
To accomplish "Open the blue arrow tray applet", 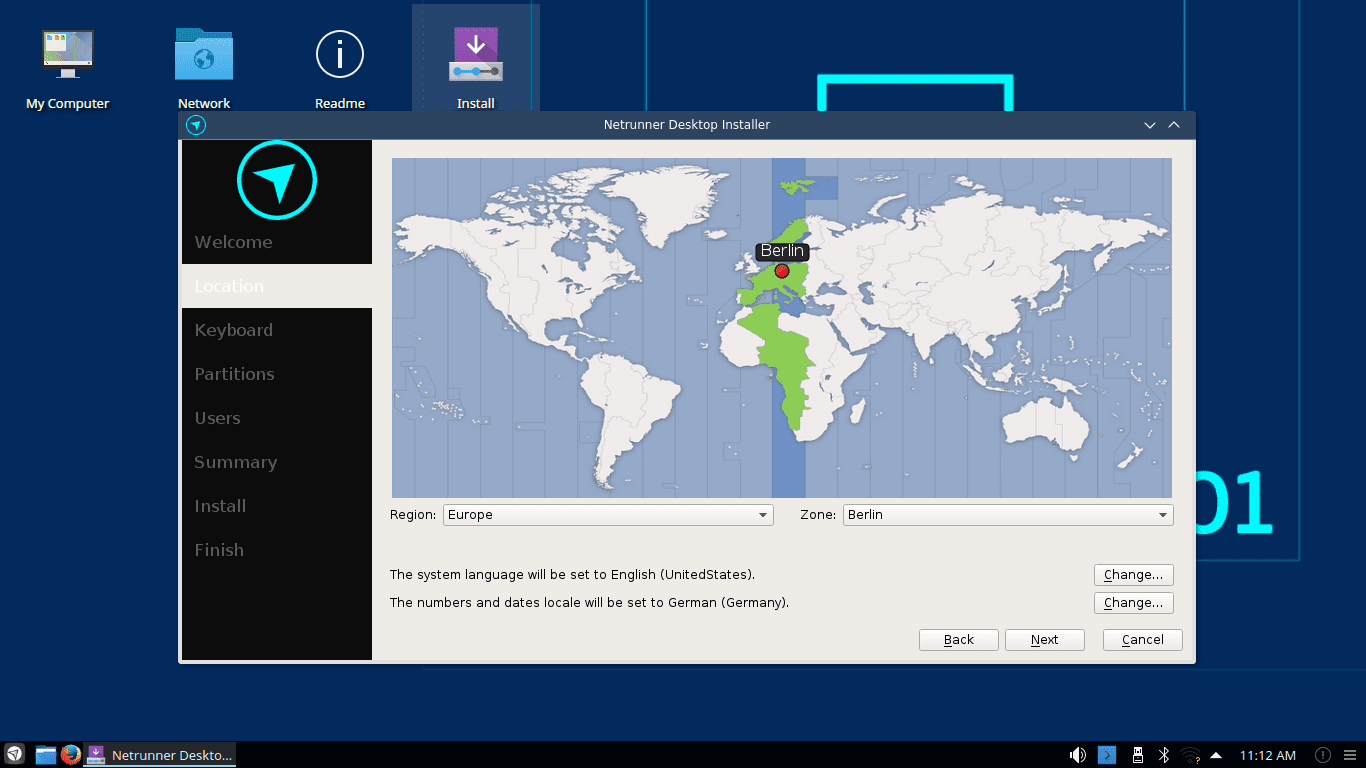I will [1107, 755].
